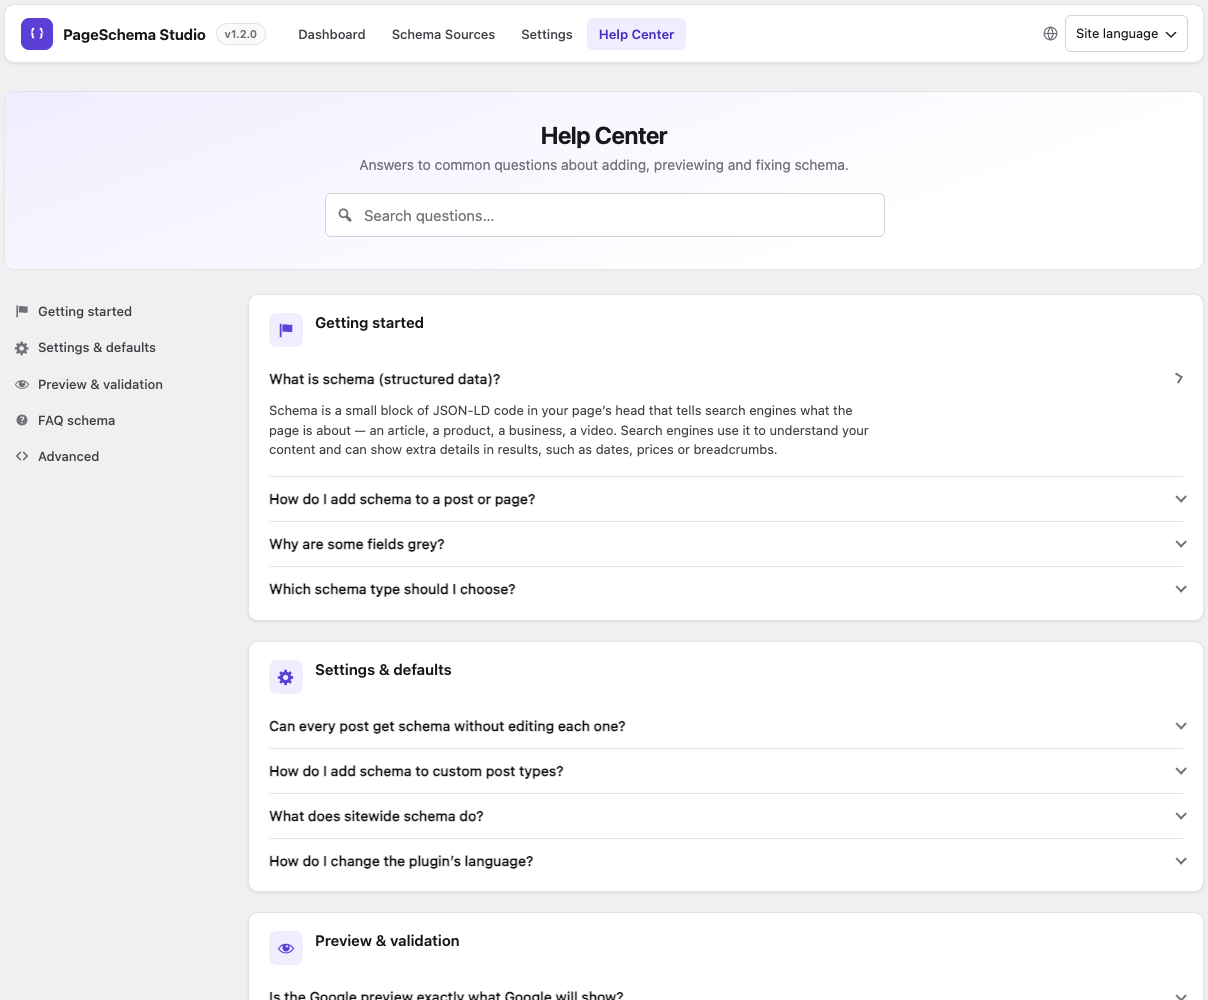
Task: Click the 'Settings & defaults' card heading
Action: (383, 670)
